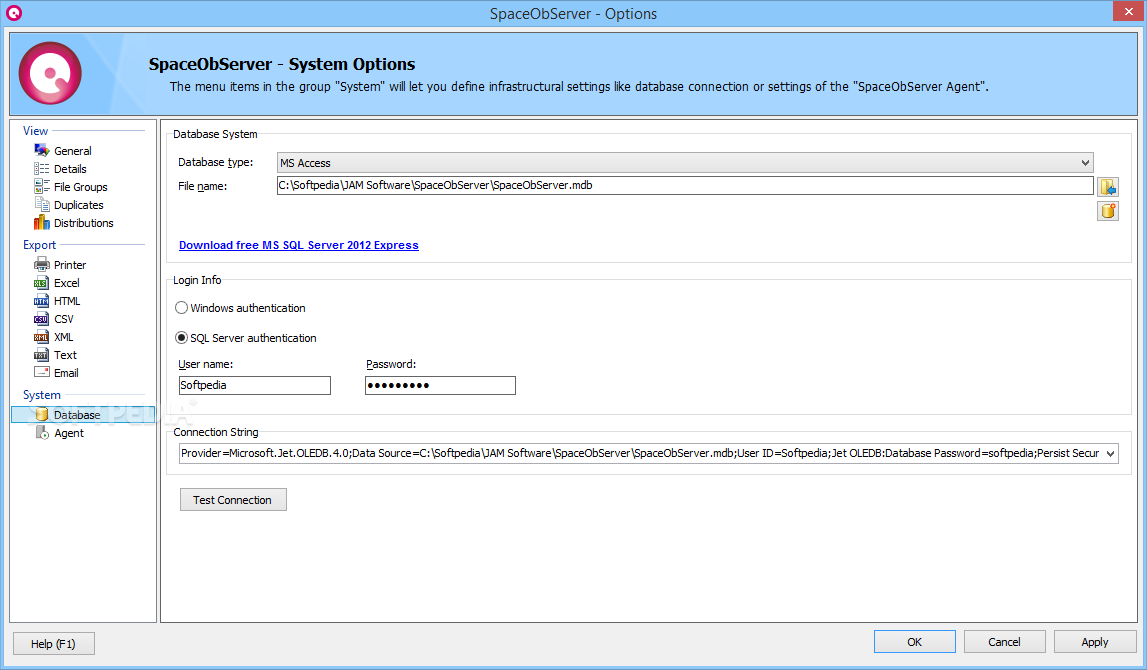Select Windows authentication radio button
1147x670 pixels.
[x=181, y=308]
